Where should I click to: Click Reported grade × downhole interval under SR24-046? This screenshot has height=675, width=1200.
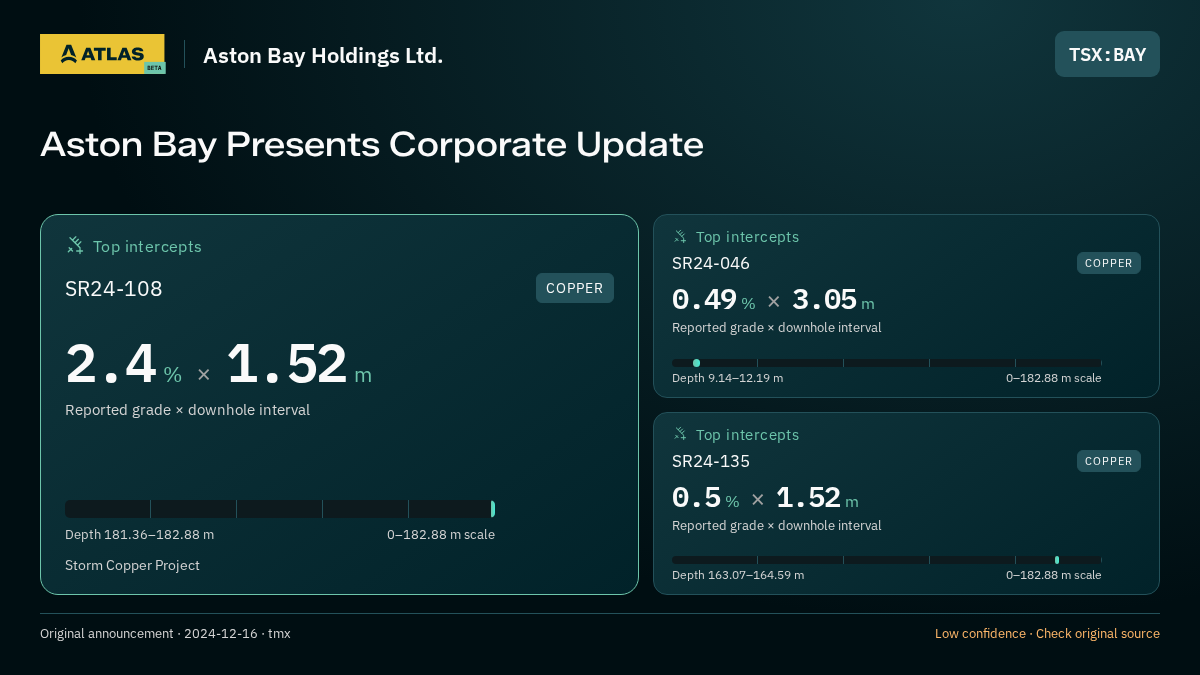click(776, 328)
